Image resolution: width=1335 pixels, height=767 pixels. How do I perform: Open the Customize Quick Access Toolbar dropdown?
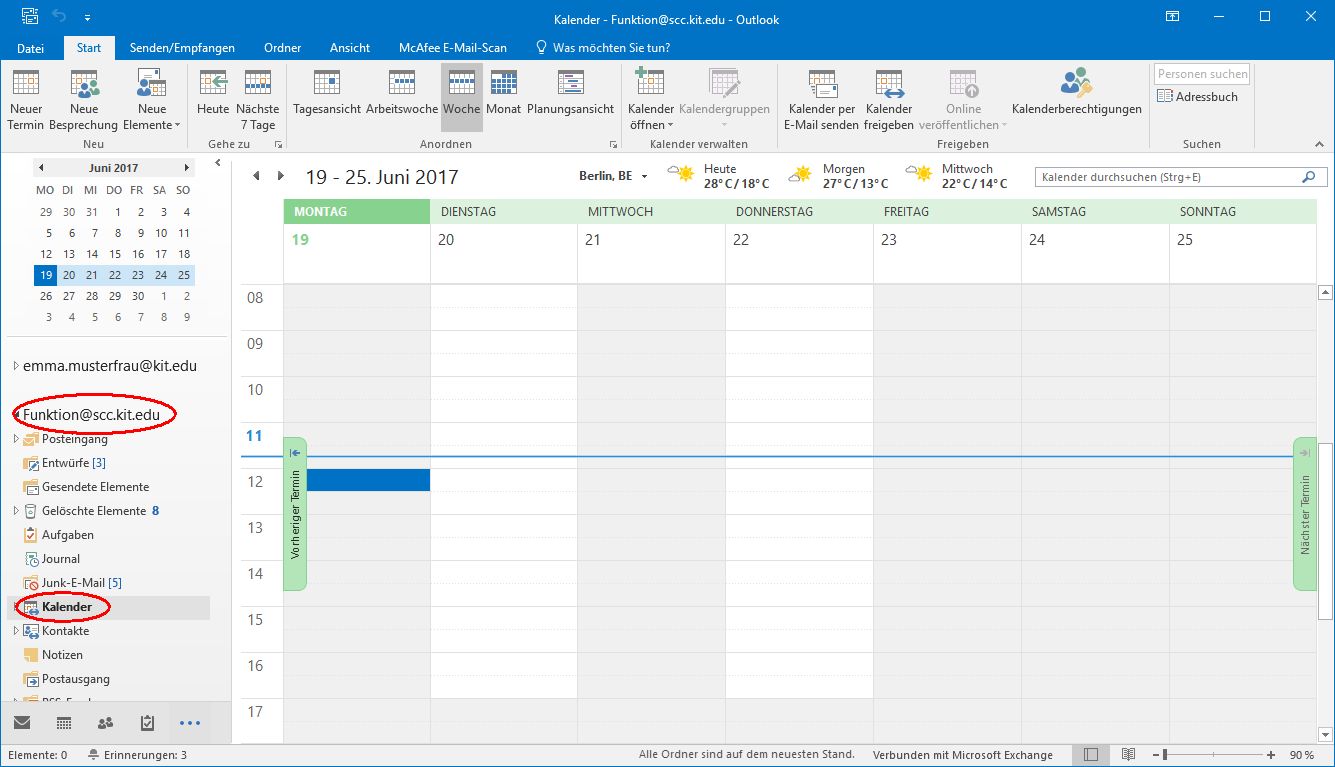(88, 18)
